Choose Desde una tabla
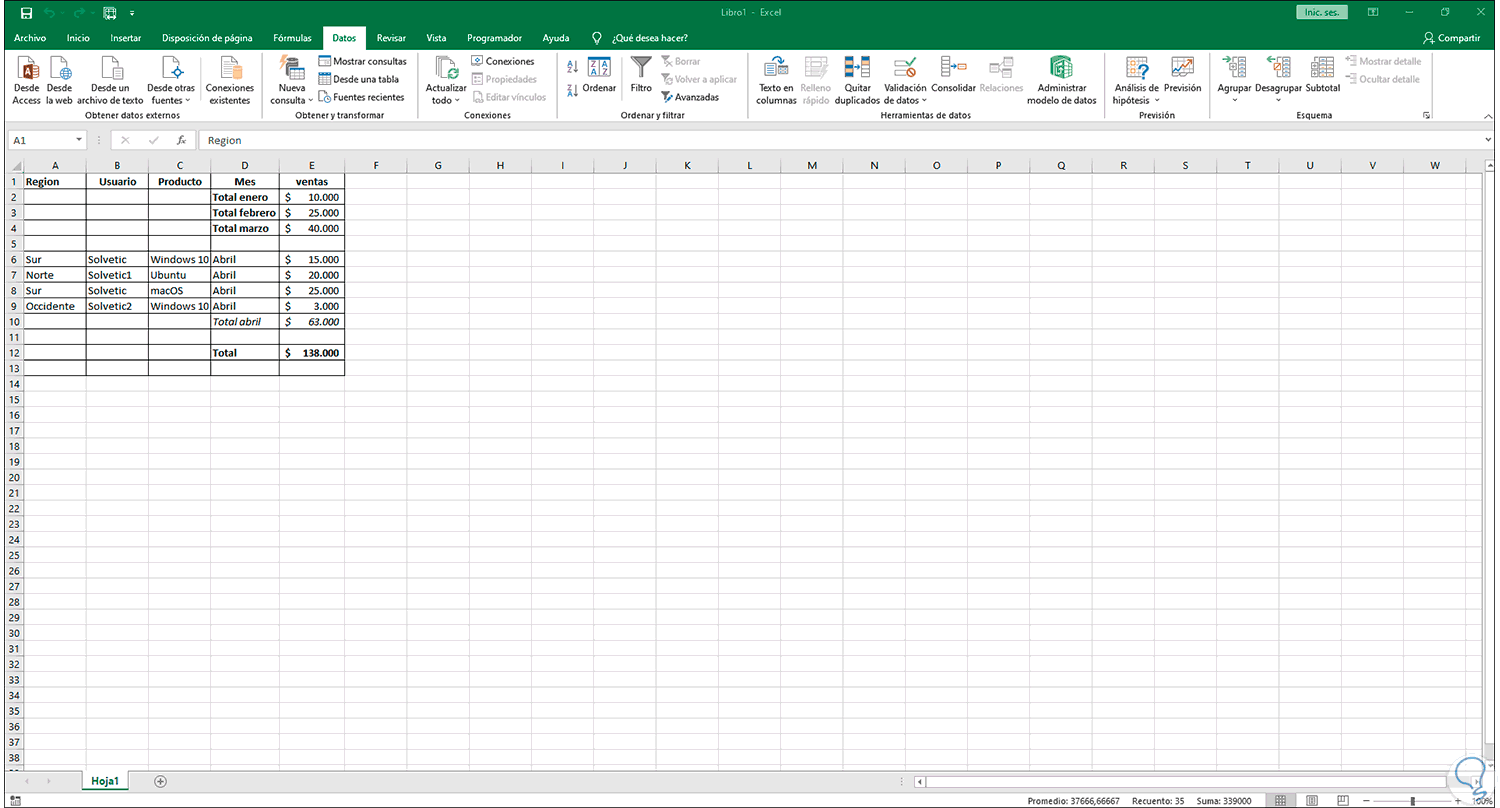 pos(358,79)
